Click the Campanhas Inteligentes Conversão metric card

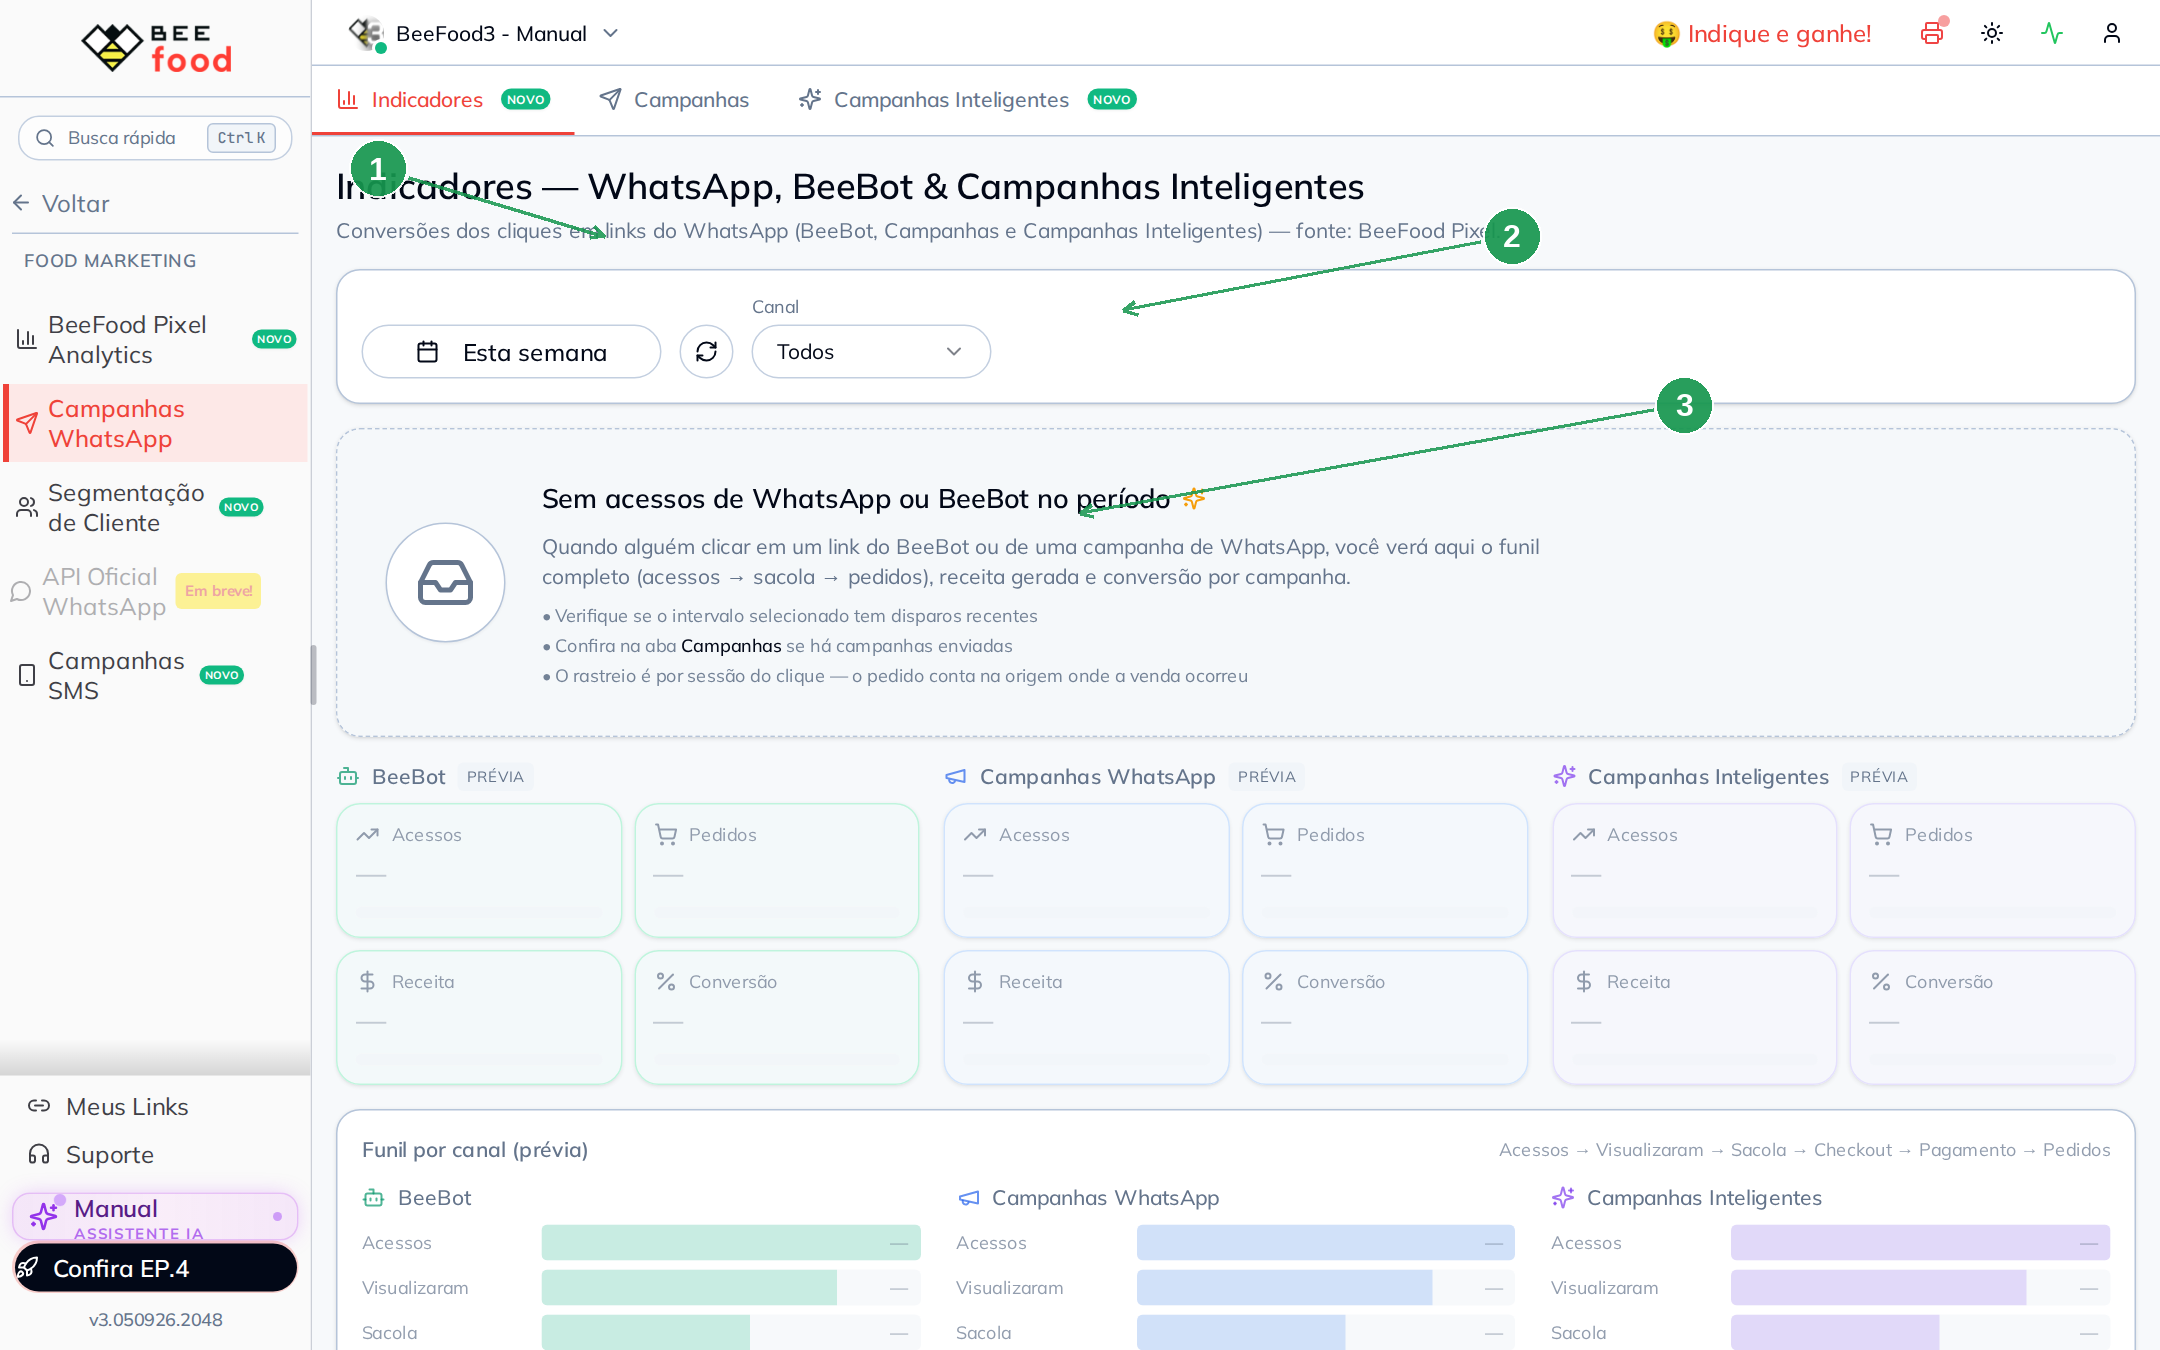[1993, 1017]
